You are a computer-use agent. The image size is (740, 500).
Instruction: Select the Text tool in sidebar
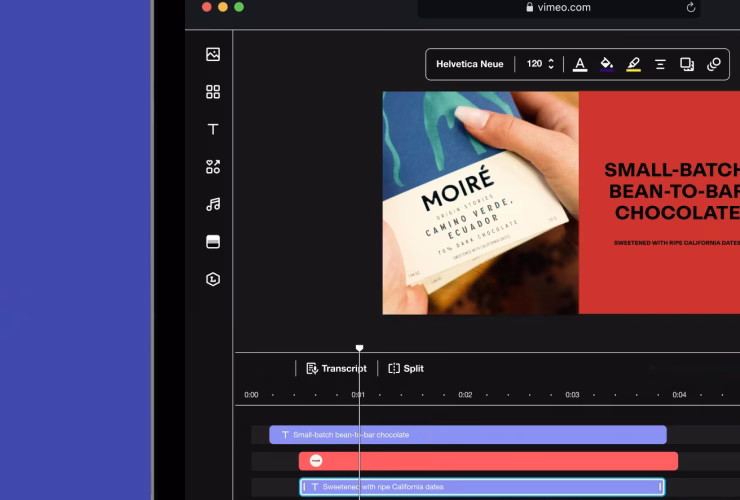[x=213, y=129]
